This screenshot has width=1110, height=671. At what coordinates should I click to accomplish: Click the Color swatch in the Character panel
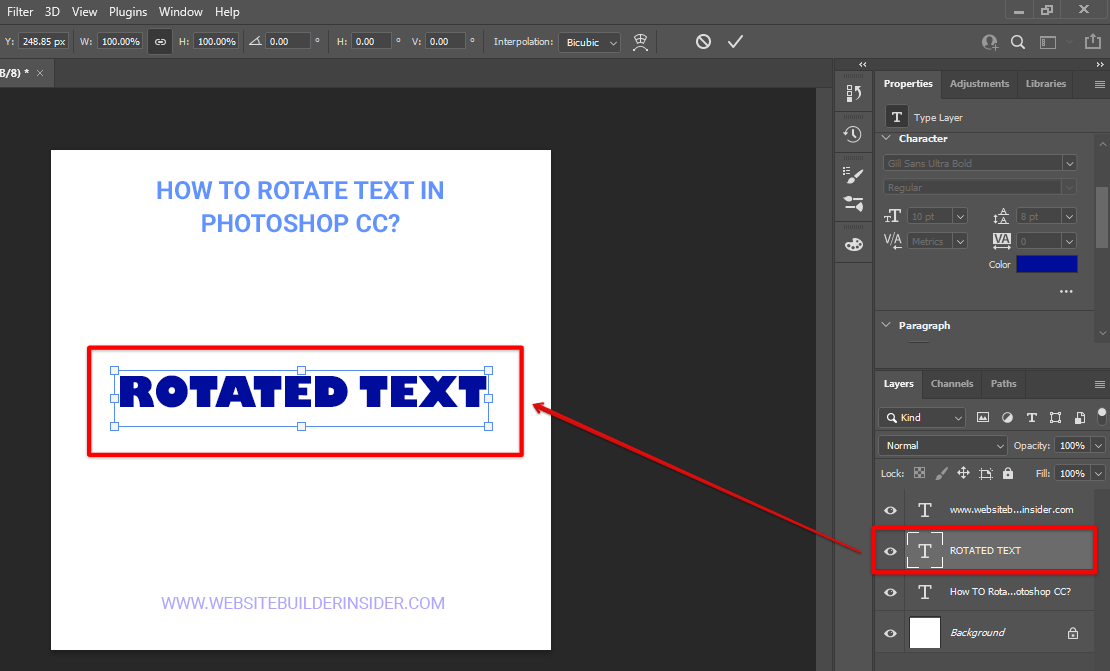click(x=1047, y=263)
